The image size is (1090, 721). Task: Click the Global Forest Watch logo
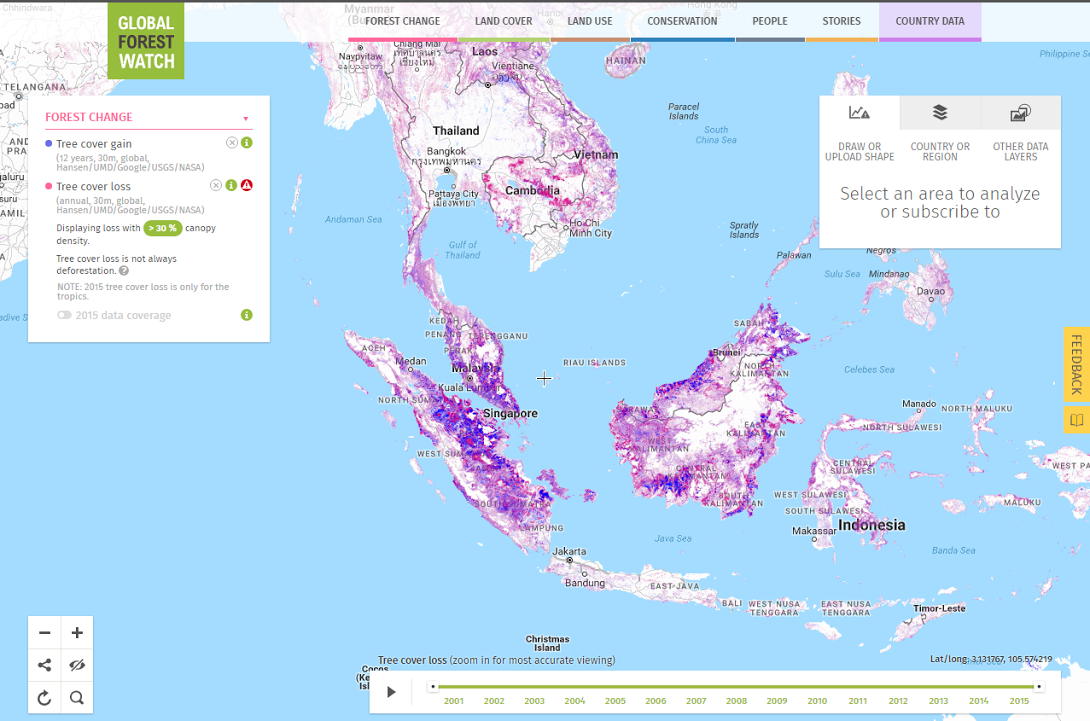point(146,41)
